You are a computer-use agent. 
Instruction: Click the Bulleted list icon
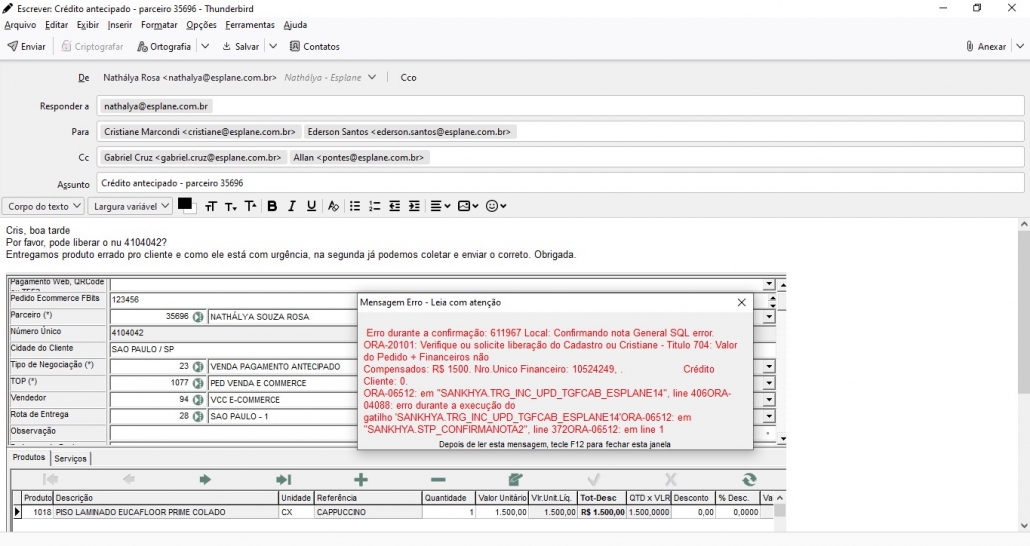355,206
